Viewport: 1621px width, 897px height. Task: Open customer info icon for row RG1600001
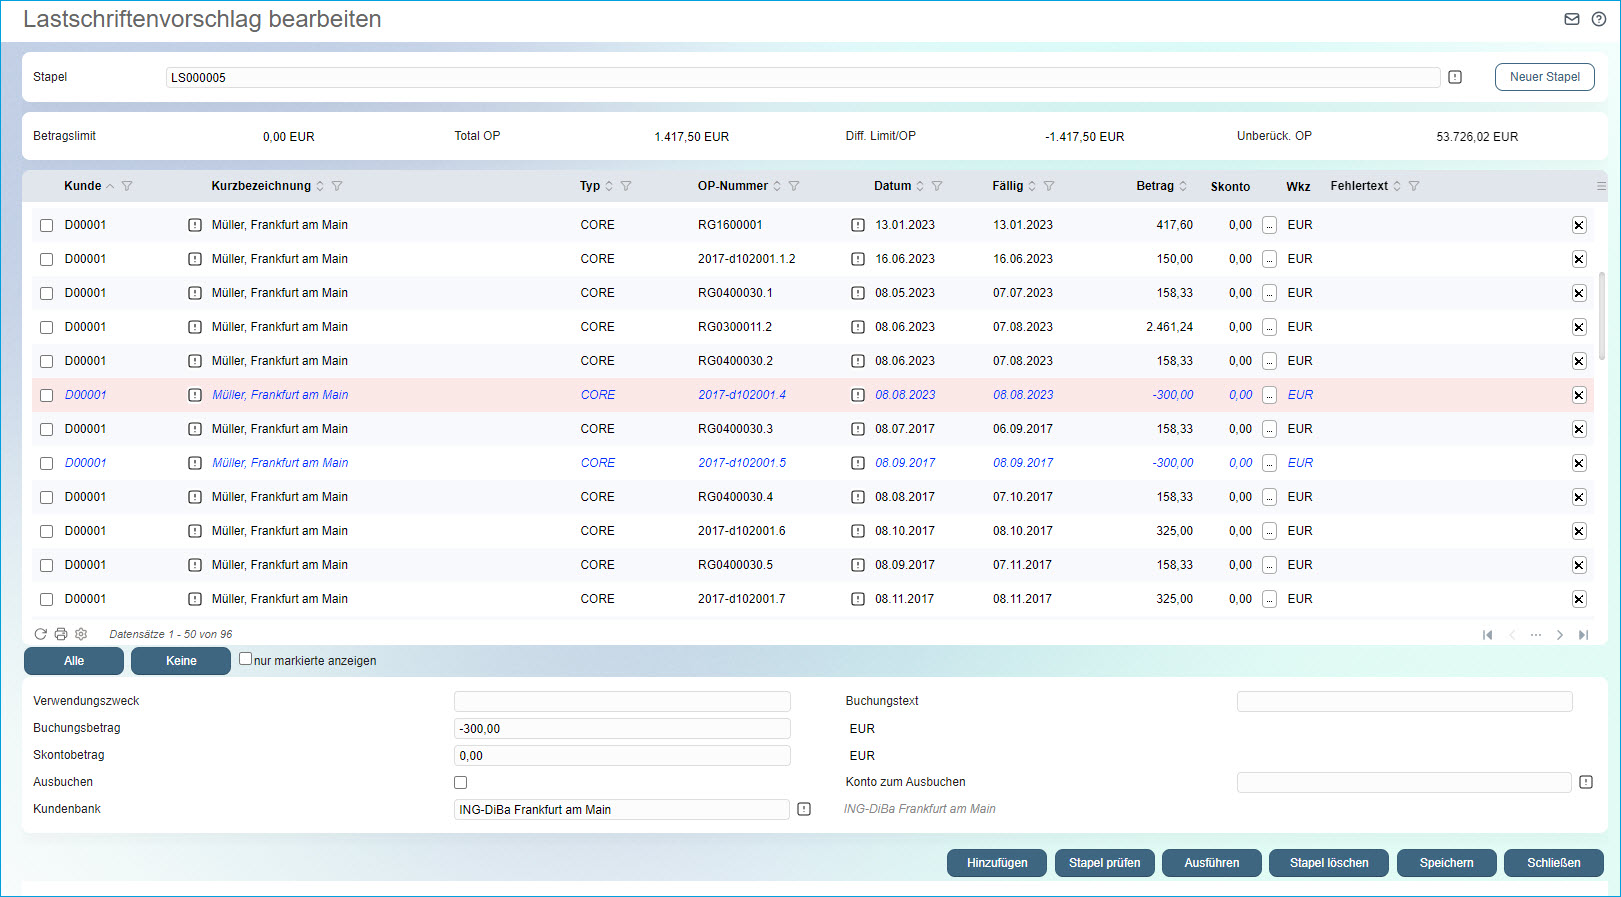[195, 225]
